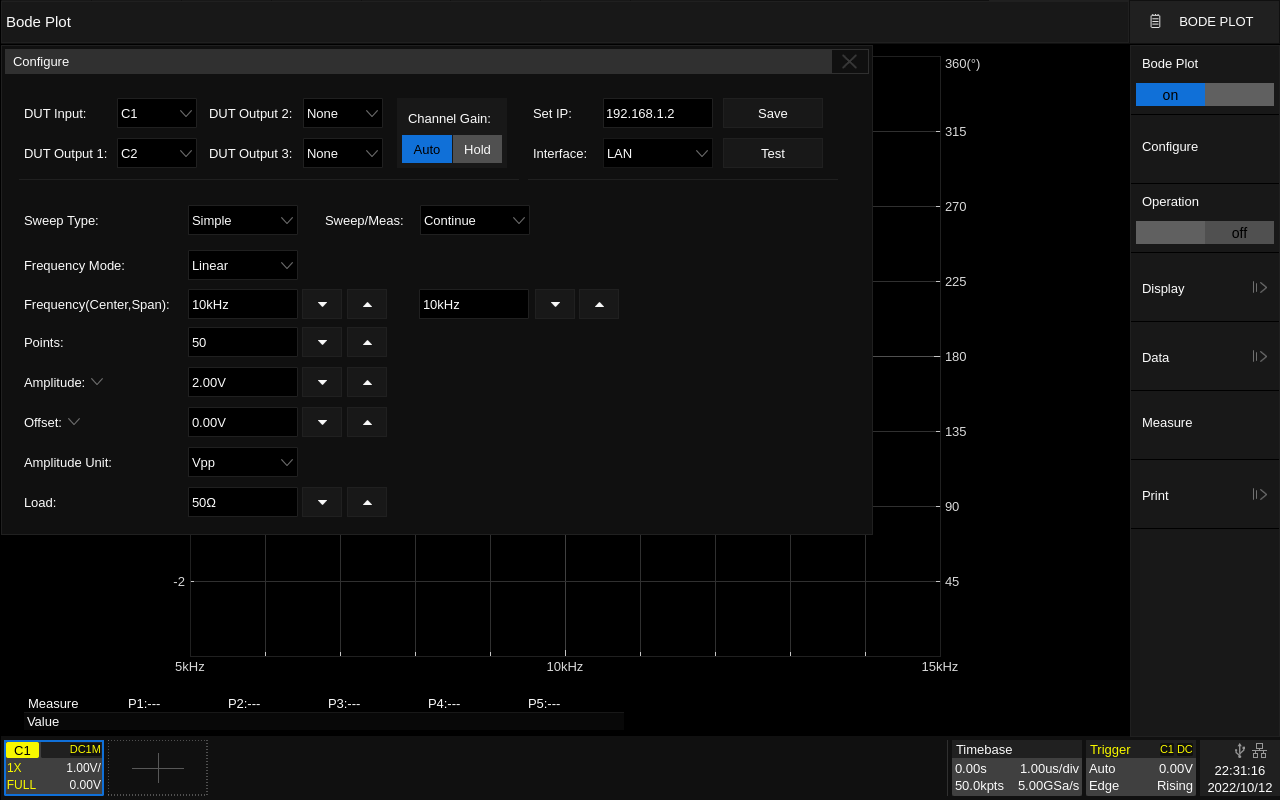Increase the Points value with up arrow
The image size is (1280, 800).
coord(367,342)
